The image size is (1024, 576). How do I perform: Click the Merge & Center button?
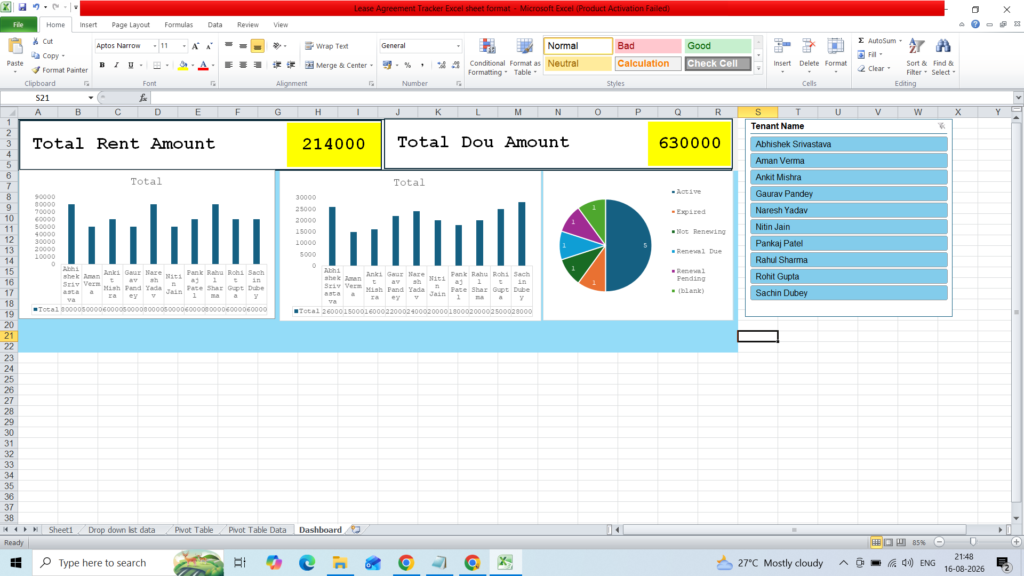click(339, 65)
